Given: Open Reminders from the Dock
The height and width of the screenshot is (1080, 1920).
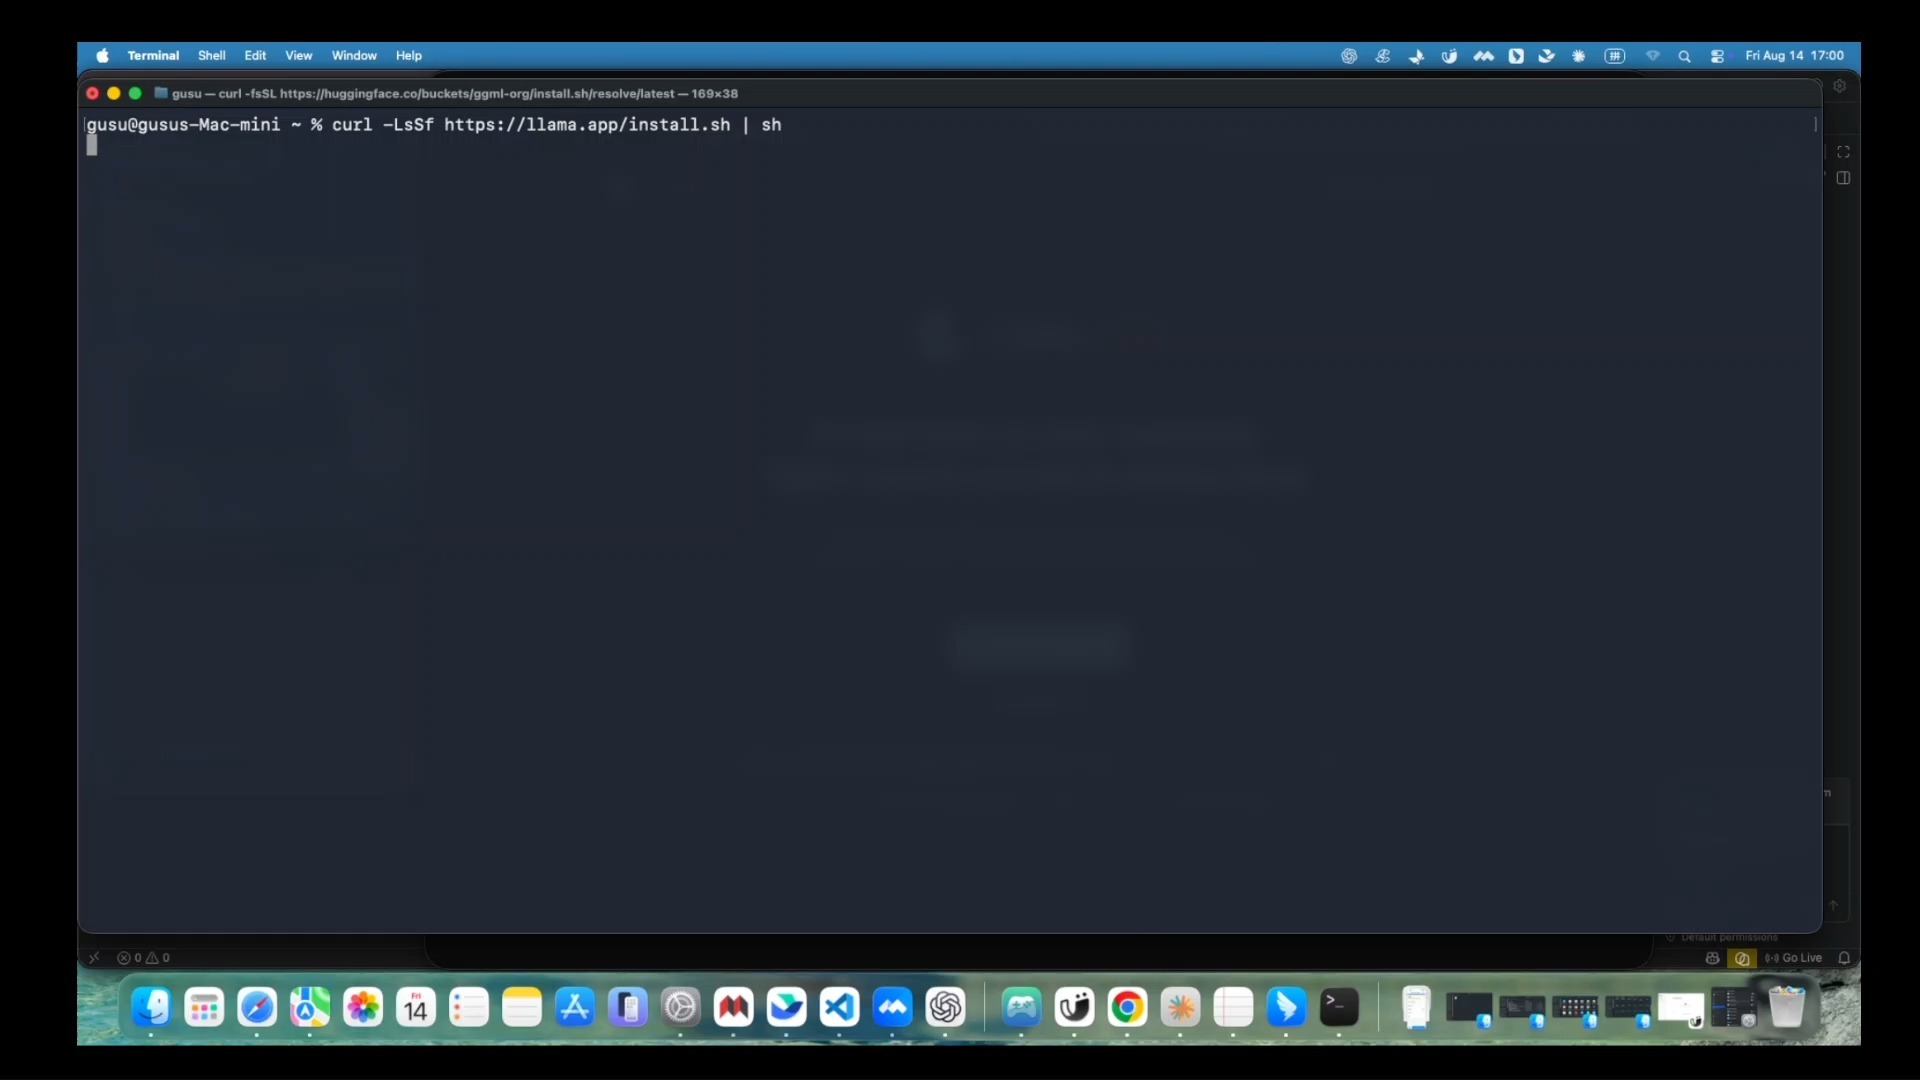Looking at the screenshot, I should pyautogui.click(x=469, y=1007).
